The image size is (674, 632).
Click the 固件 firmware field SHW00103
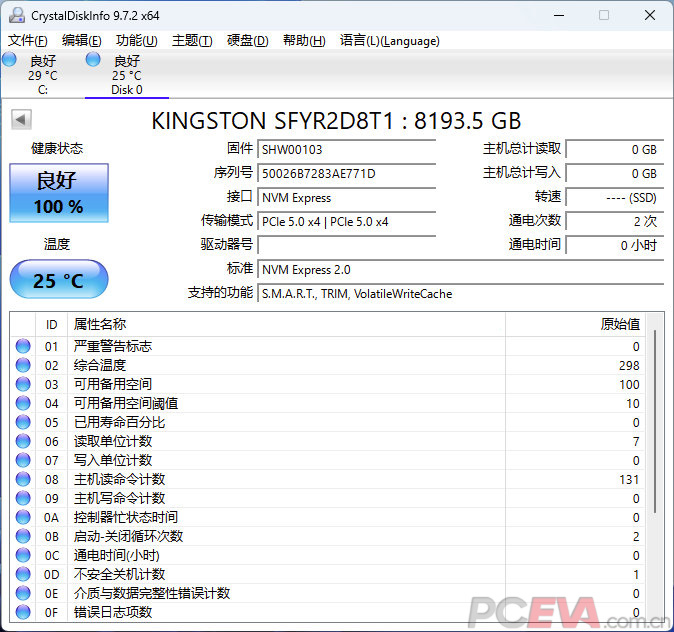point(346,149)
